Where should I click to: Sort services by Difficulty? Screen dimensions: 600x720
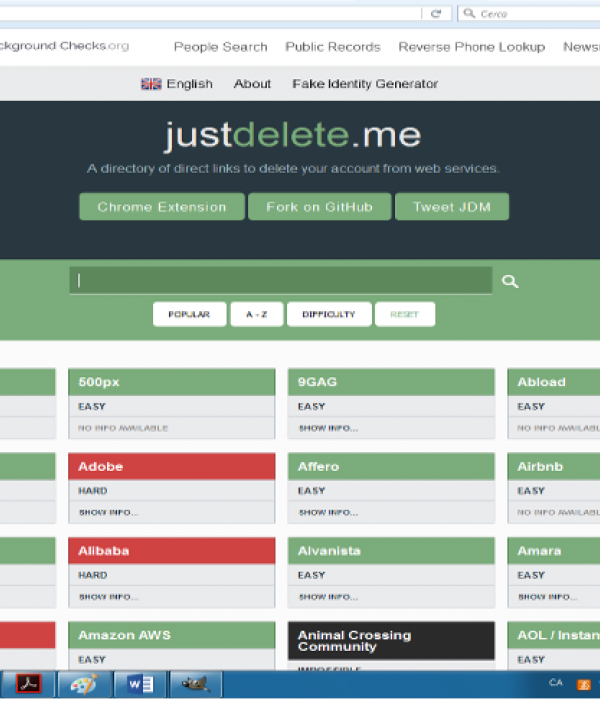(329, 314)
